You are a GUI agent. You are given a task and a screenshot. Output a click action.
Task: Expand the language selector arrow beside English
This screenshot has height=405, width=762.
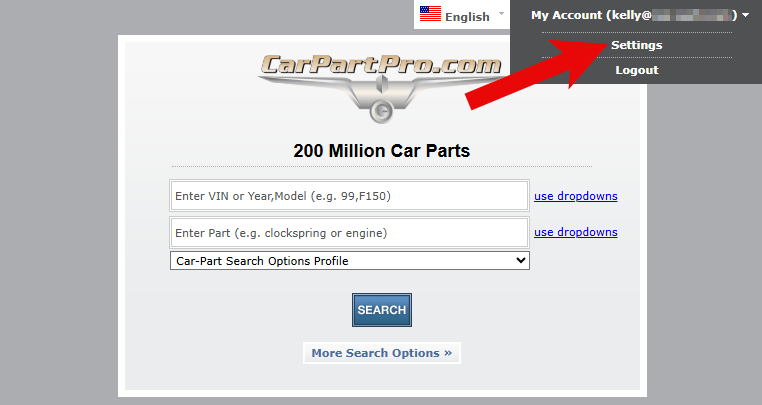pyautogui.click(x=501, y=14)
